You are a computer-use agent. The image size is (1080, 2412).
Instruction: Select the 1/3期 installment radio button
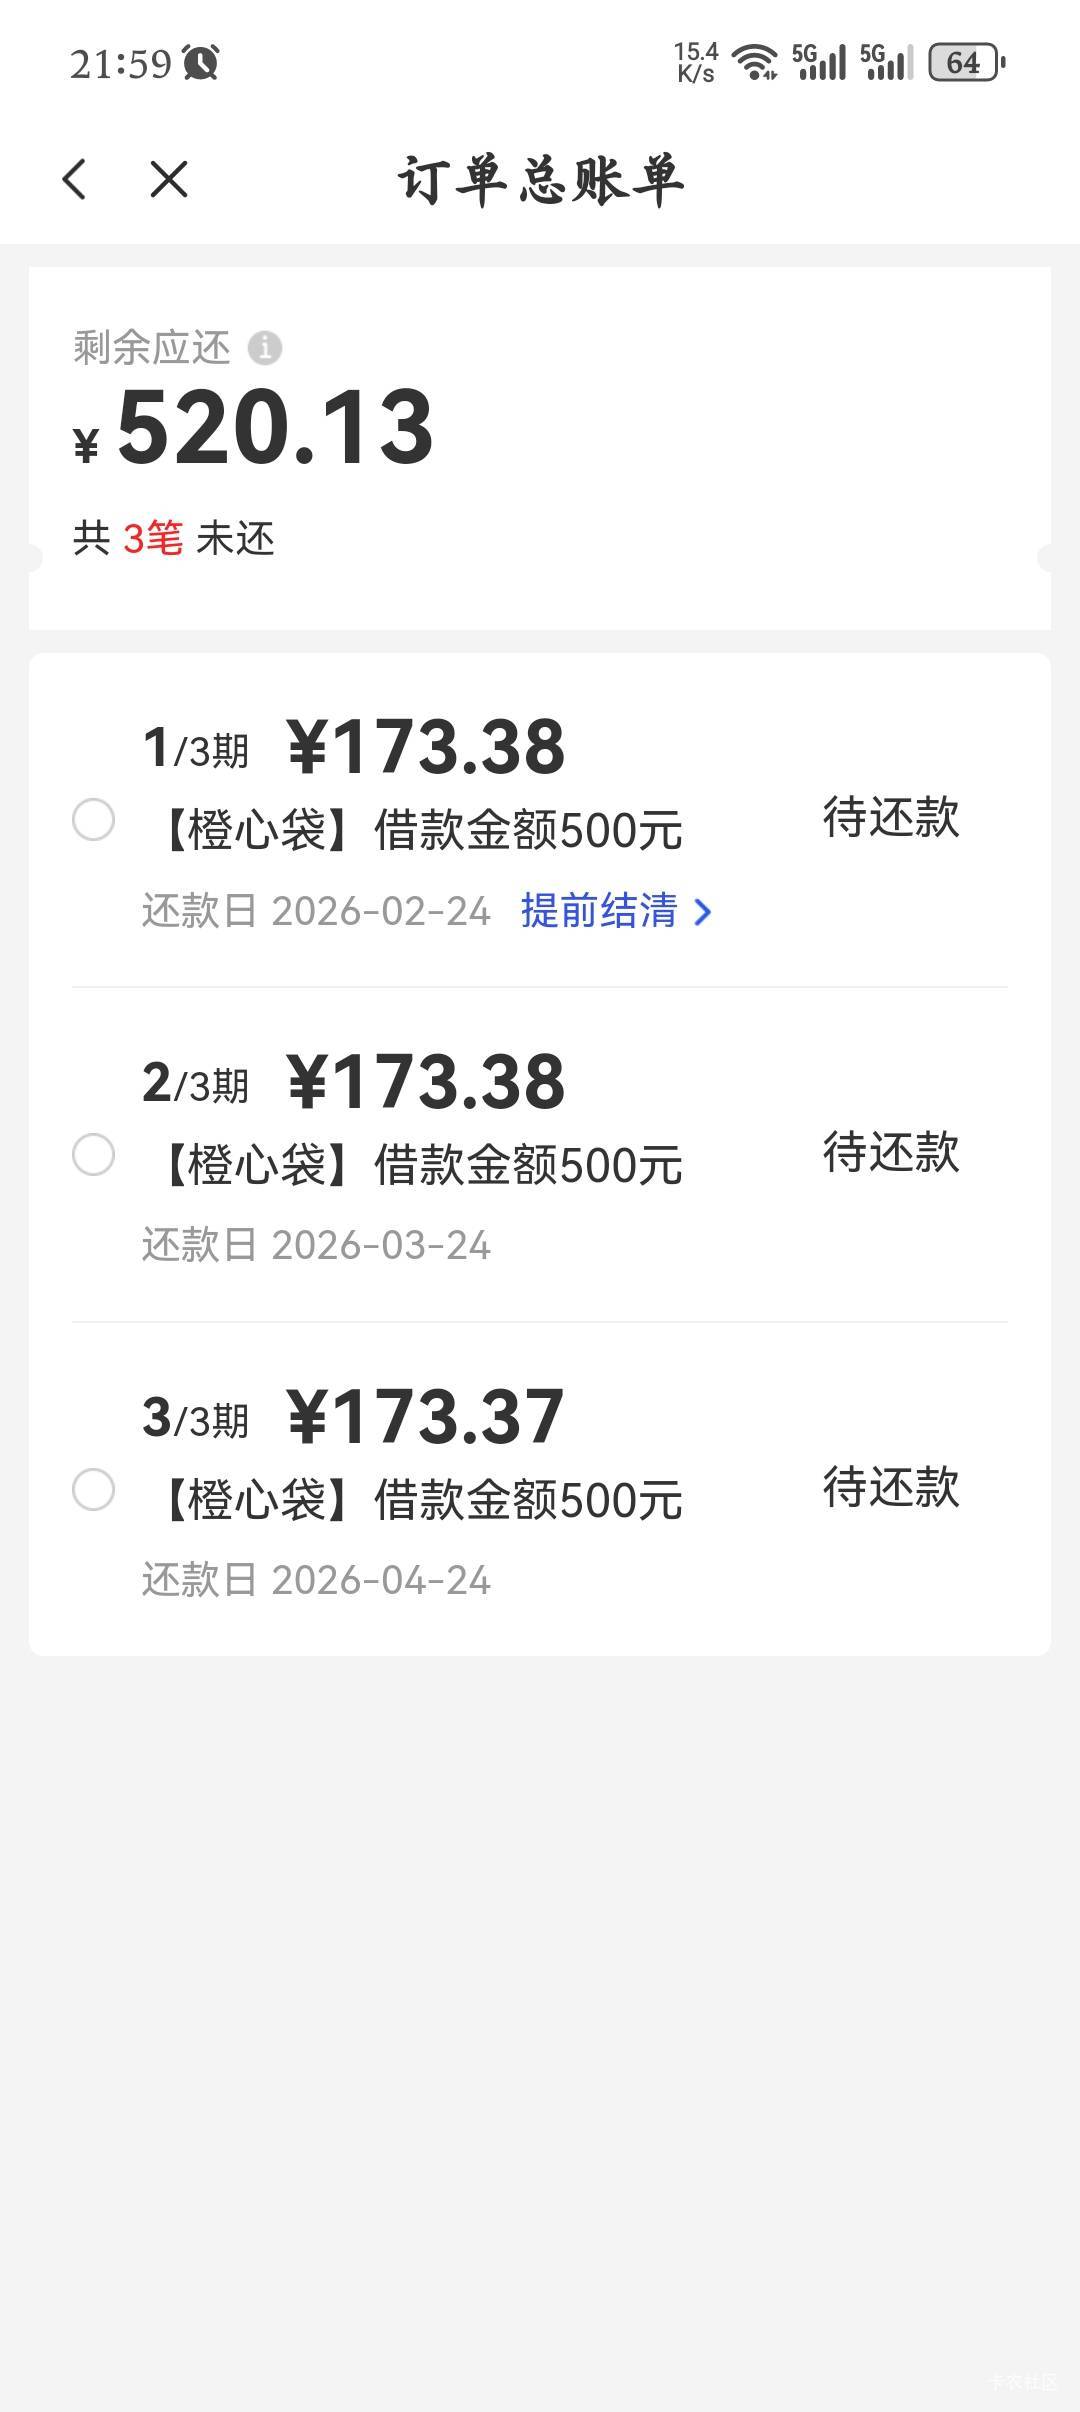click(x=94, y=820)
